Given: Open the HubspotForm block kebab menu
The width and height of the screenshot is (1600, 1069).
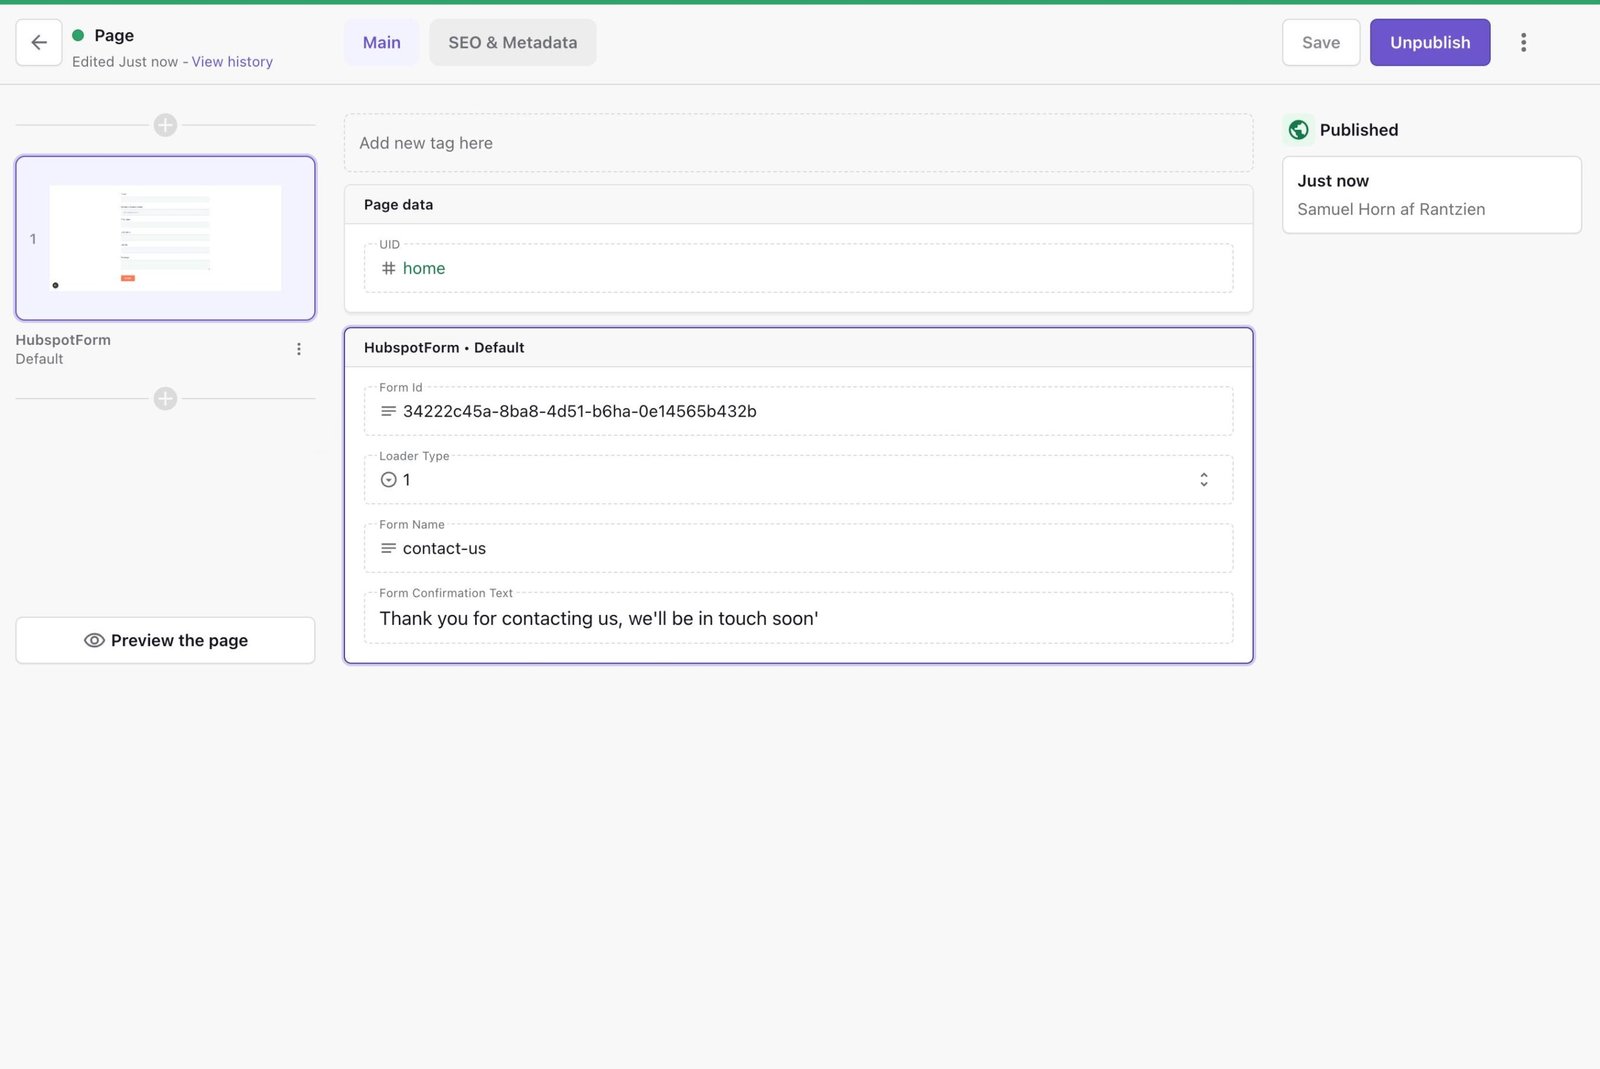Looking at the screenshot, I should pyautogui.click(x=298, y=348).
